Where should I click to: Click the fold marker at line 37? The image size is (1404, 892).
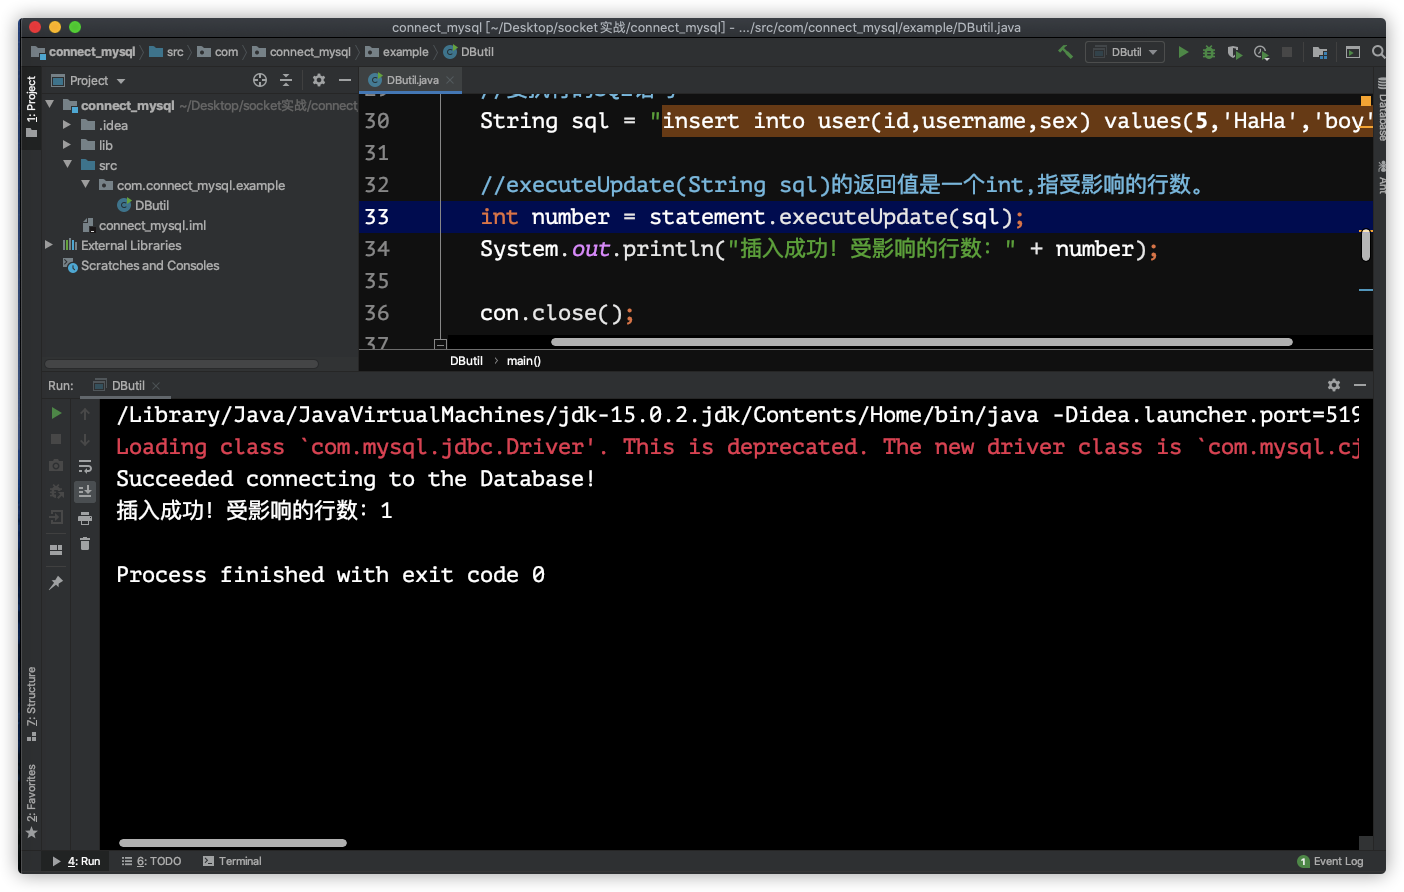(x=440, y=344)
